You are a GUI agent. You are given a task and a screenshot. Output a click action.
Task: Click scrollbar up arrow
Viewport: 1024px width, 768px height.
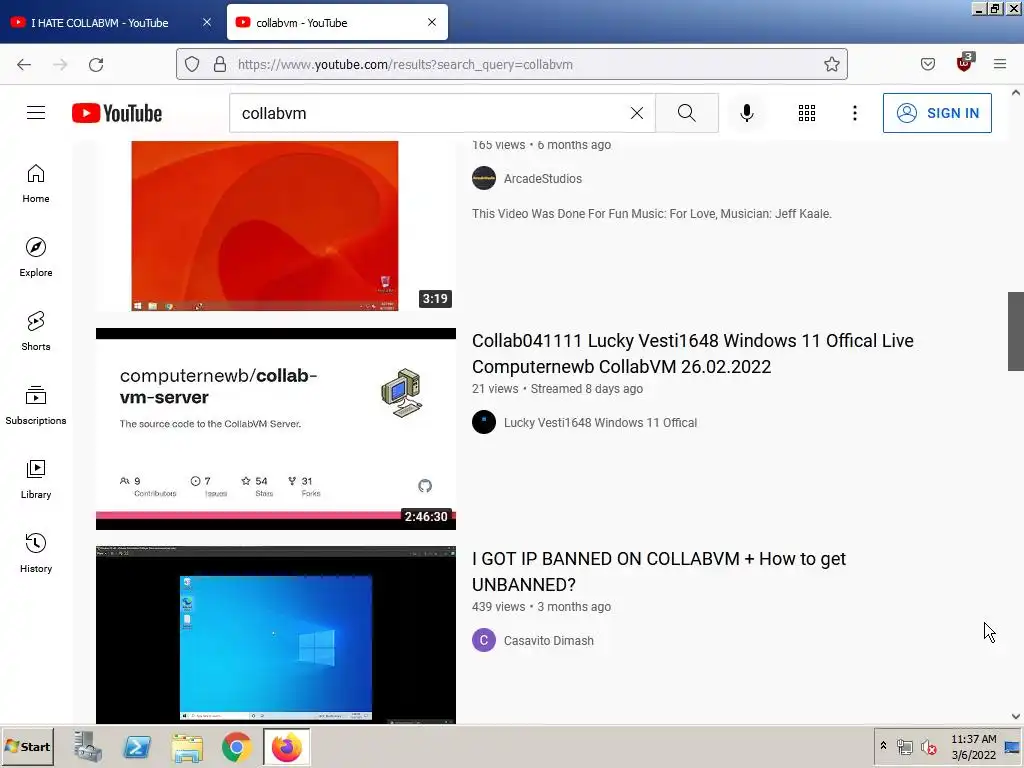pos(1016,93)
